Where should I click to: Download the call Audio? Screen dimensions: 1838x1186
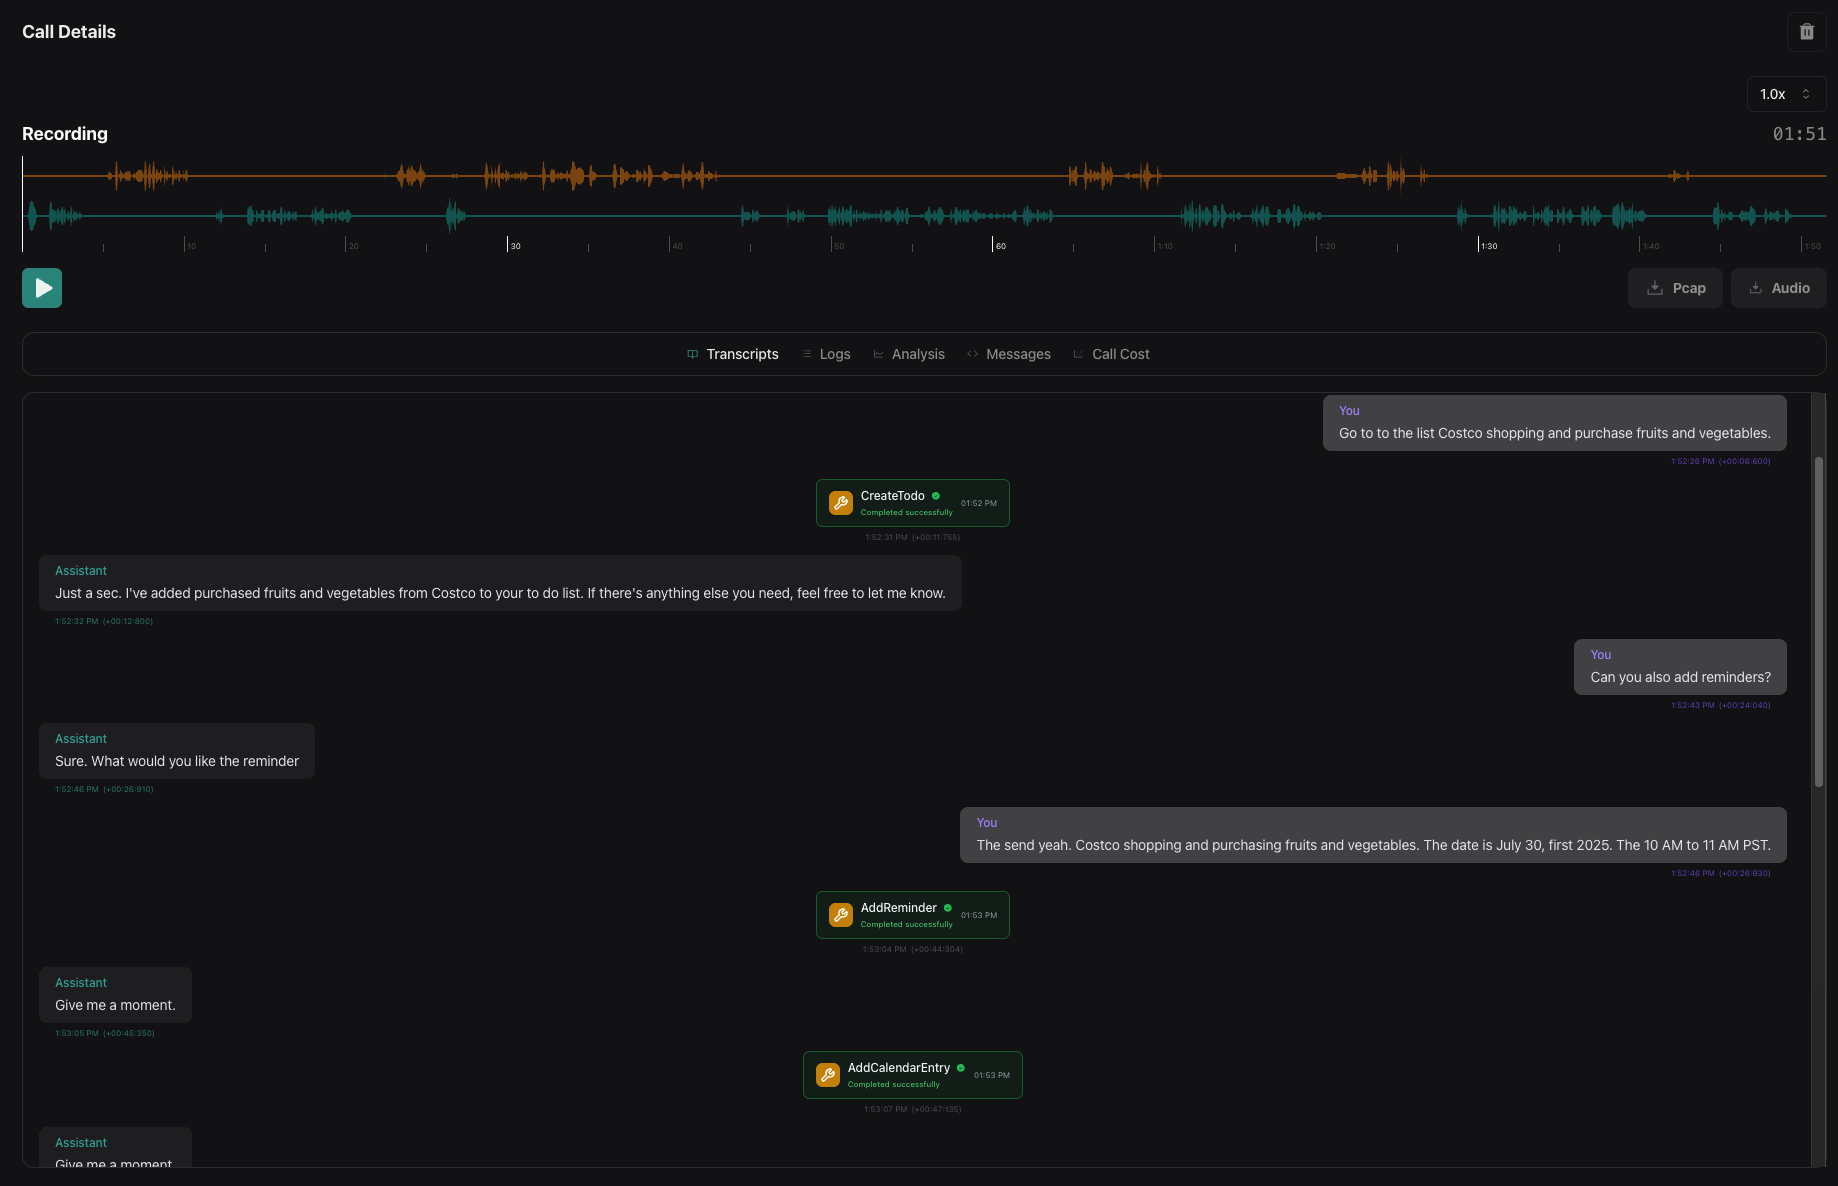[x=1778, y=288]
